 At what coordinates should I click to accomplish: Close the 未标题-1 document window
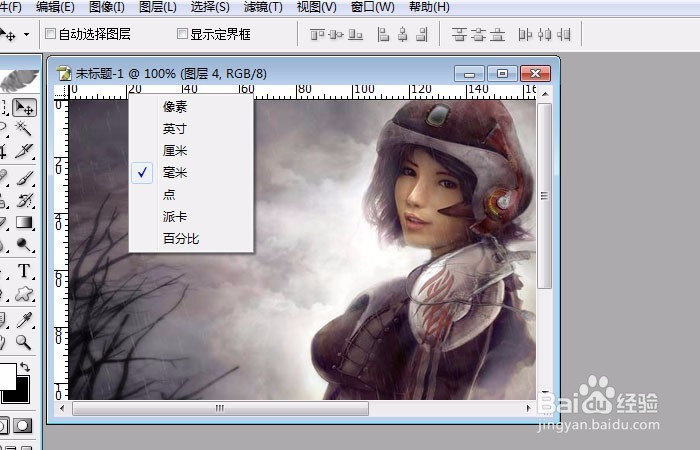(536, 74)
